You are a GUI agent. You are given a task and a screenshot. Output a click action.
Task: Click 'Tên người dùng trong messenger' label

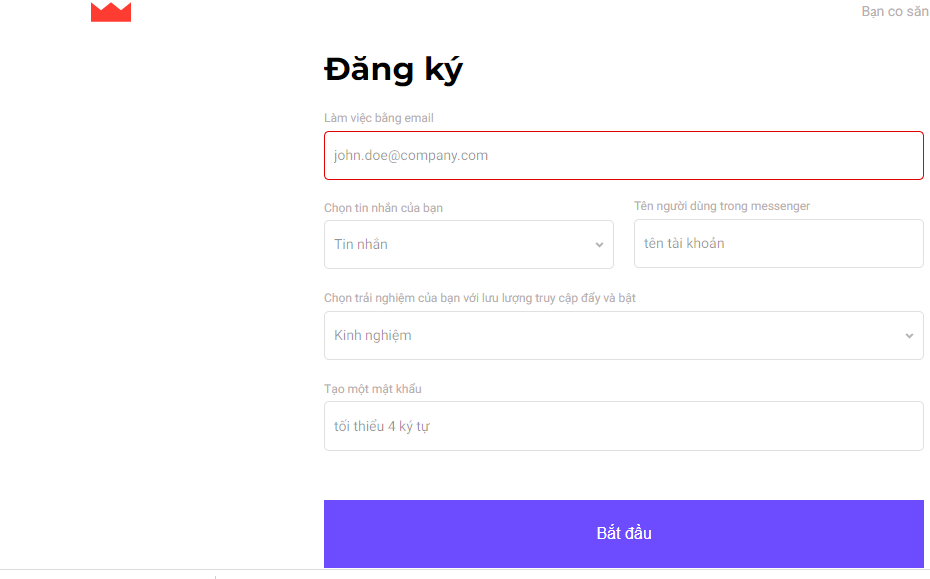(722, 206)
